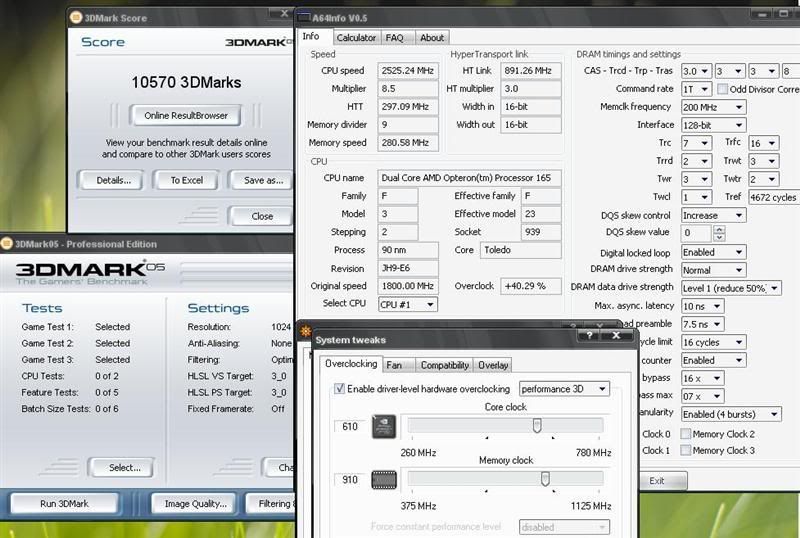The height and width of the screenshot is (538, 800).
Task: Click the HT Link 891.26 MHz value
Action: tap(531, 70)
